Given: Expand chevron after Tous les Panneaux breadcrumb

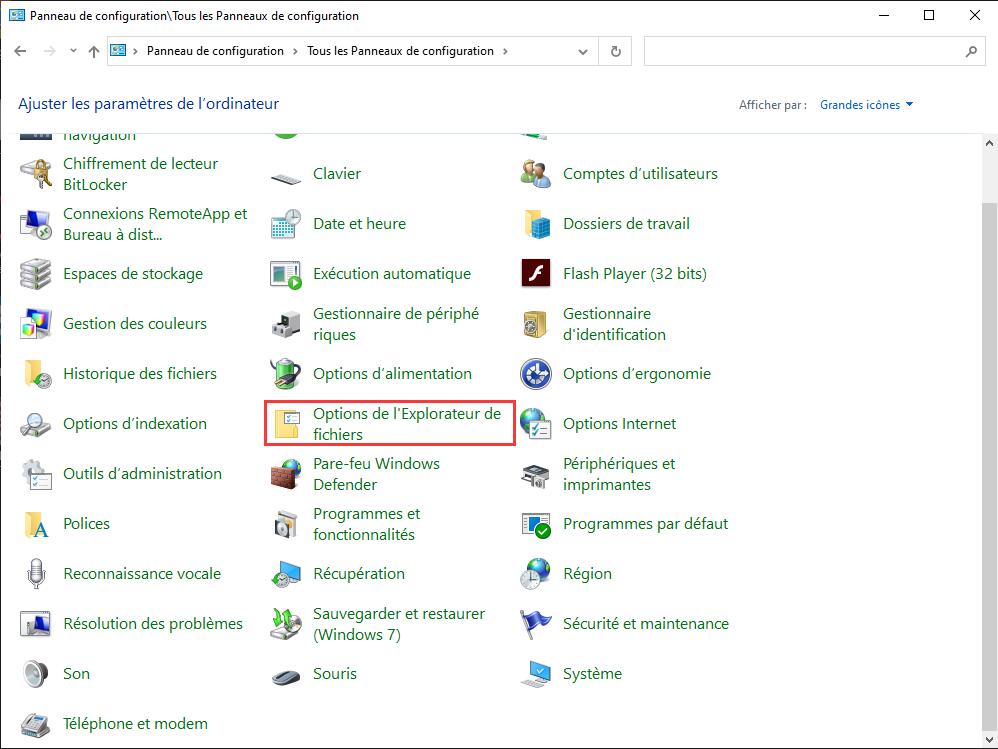Looking at the screenshot, I should coord(505,52).
